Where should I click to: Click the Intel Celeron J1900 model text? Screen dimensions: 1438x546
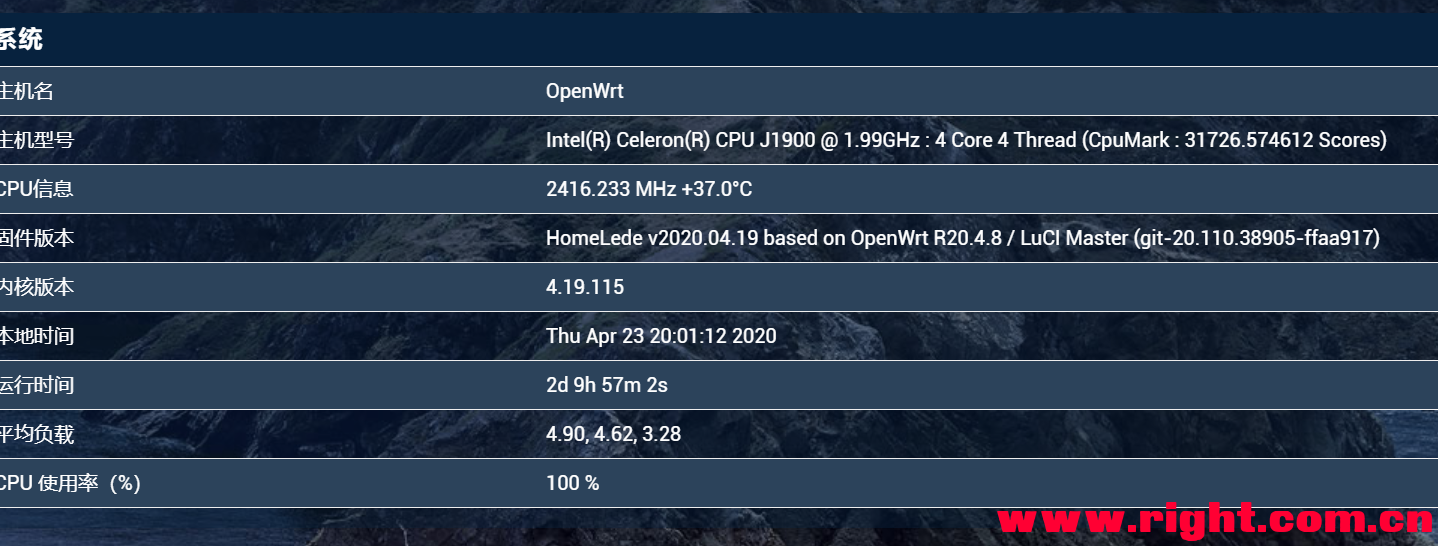pyautogui.click(x=965, y=140)
